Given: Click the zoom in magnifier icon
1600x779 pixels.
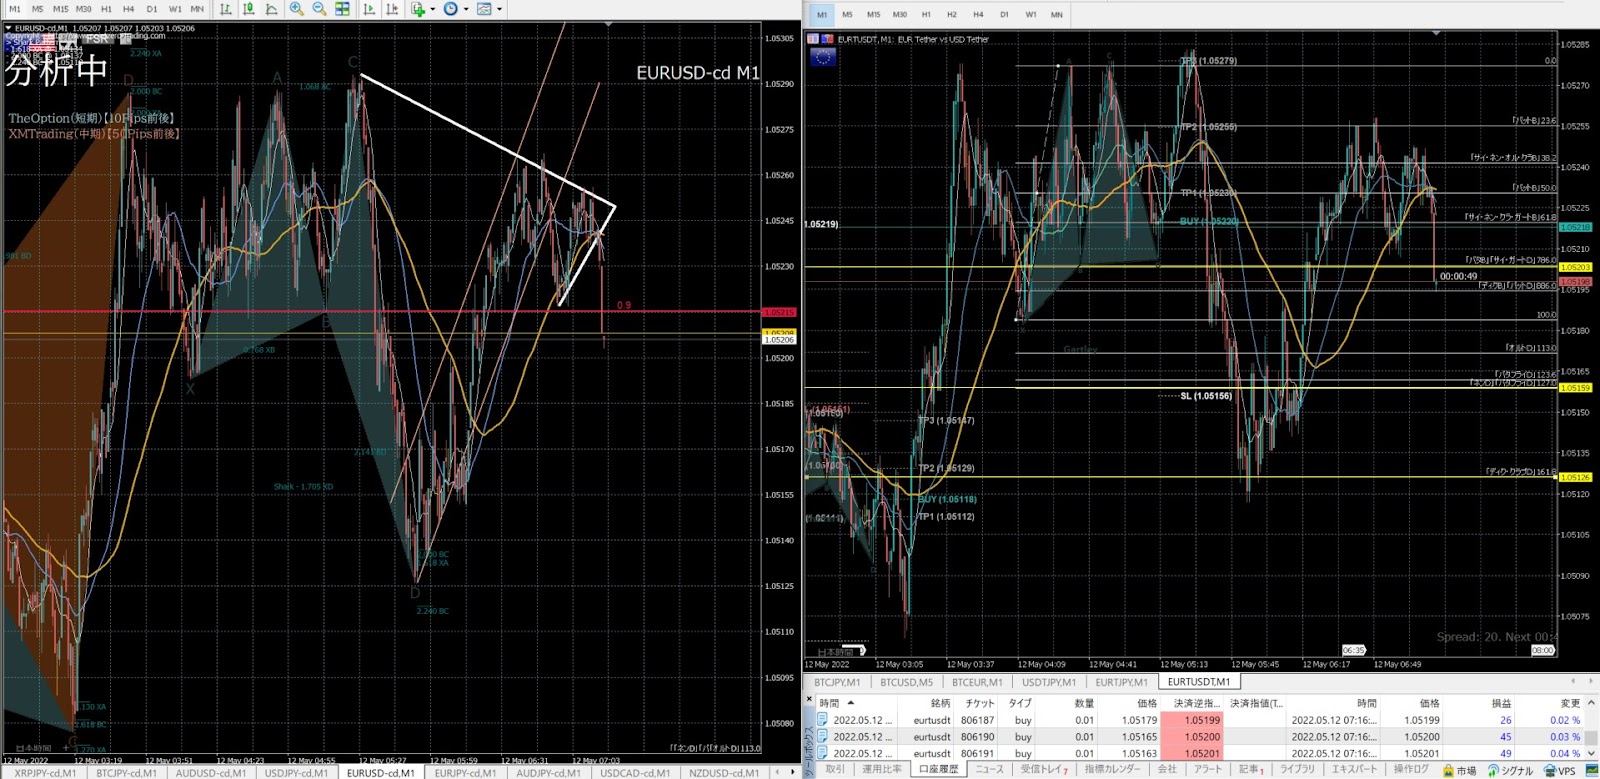Looking at the screenshot, I should pyautogui.click(x=297, y=9).
